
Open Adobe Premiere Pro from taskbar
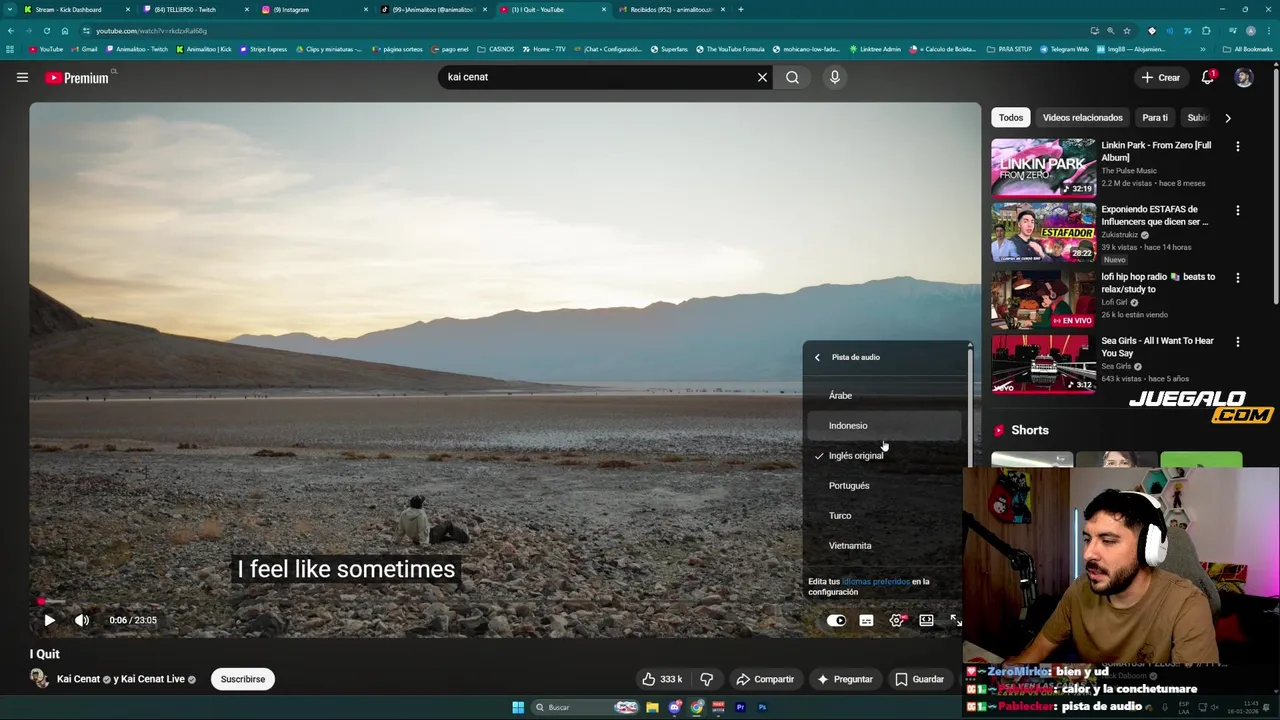click(740, 707)
